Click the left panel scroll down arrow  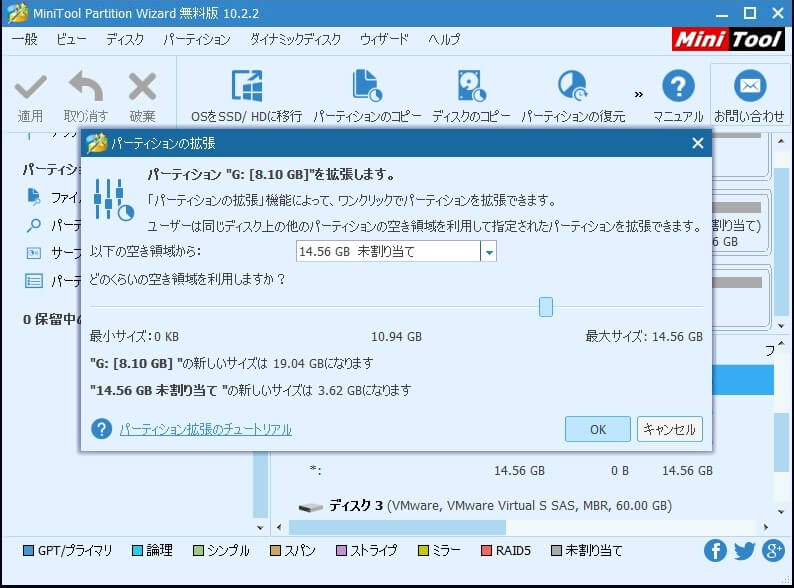260,528
